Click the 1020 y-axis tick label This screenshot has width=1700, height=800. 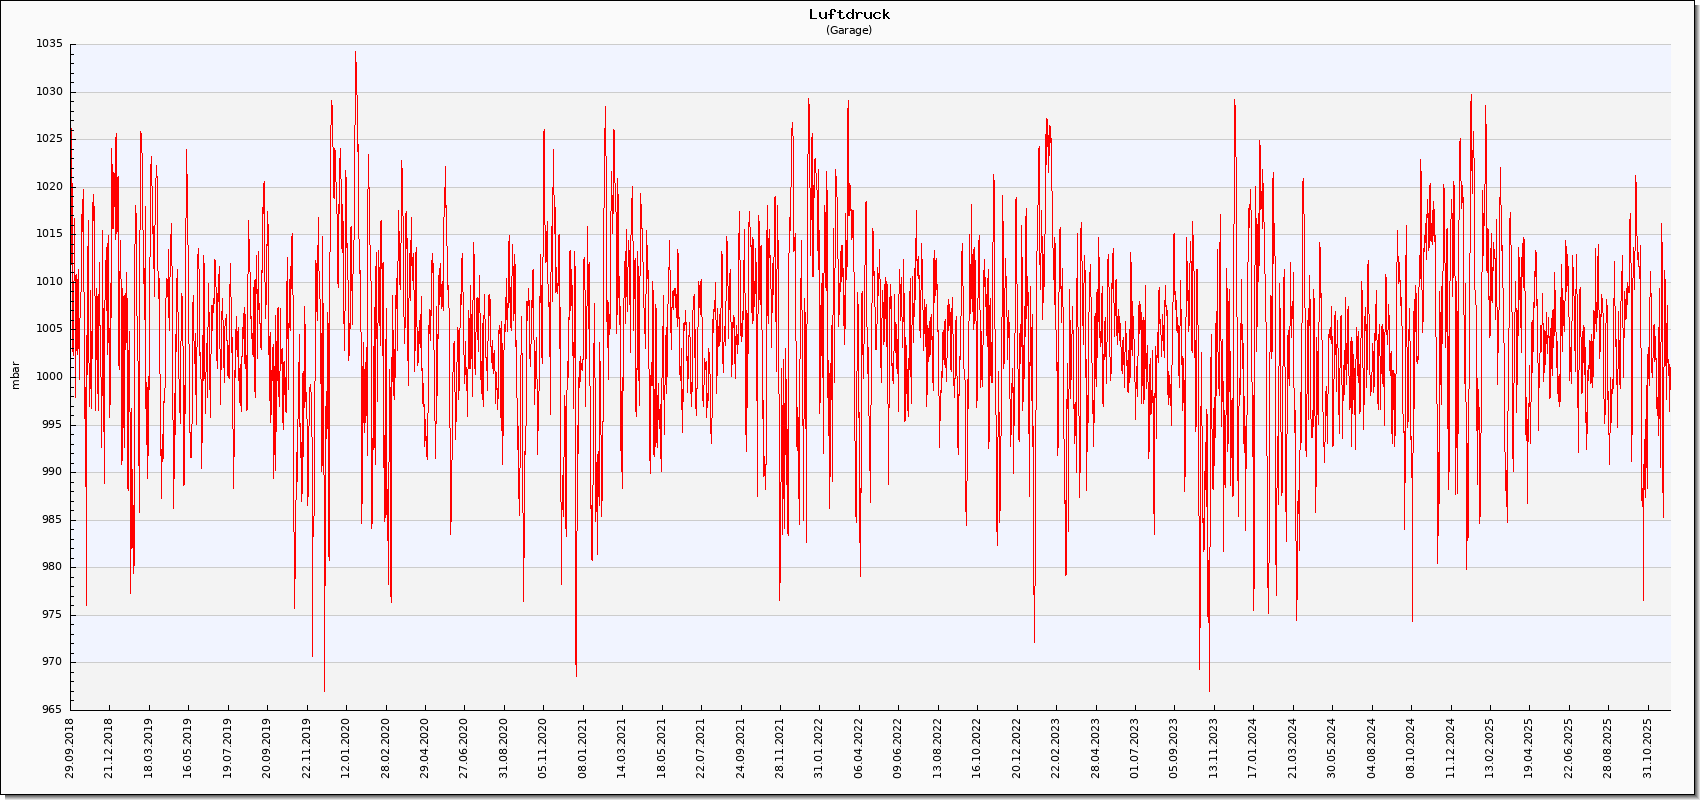click(49, 187)
